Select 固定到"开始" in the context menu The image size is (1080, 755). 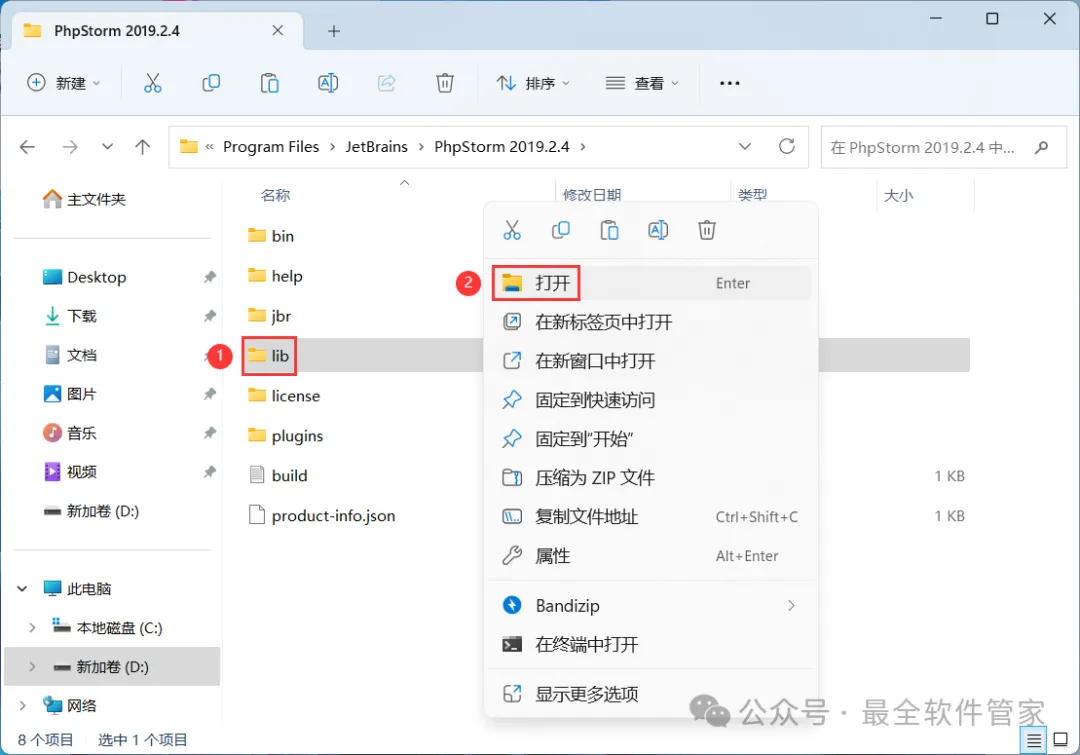coord(650,439)
